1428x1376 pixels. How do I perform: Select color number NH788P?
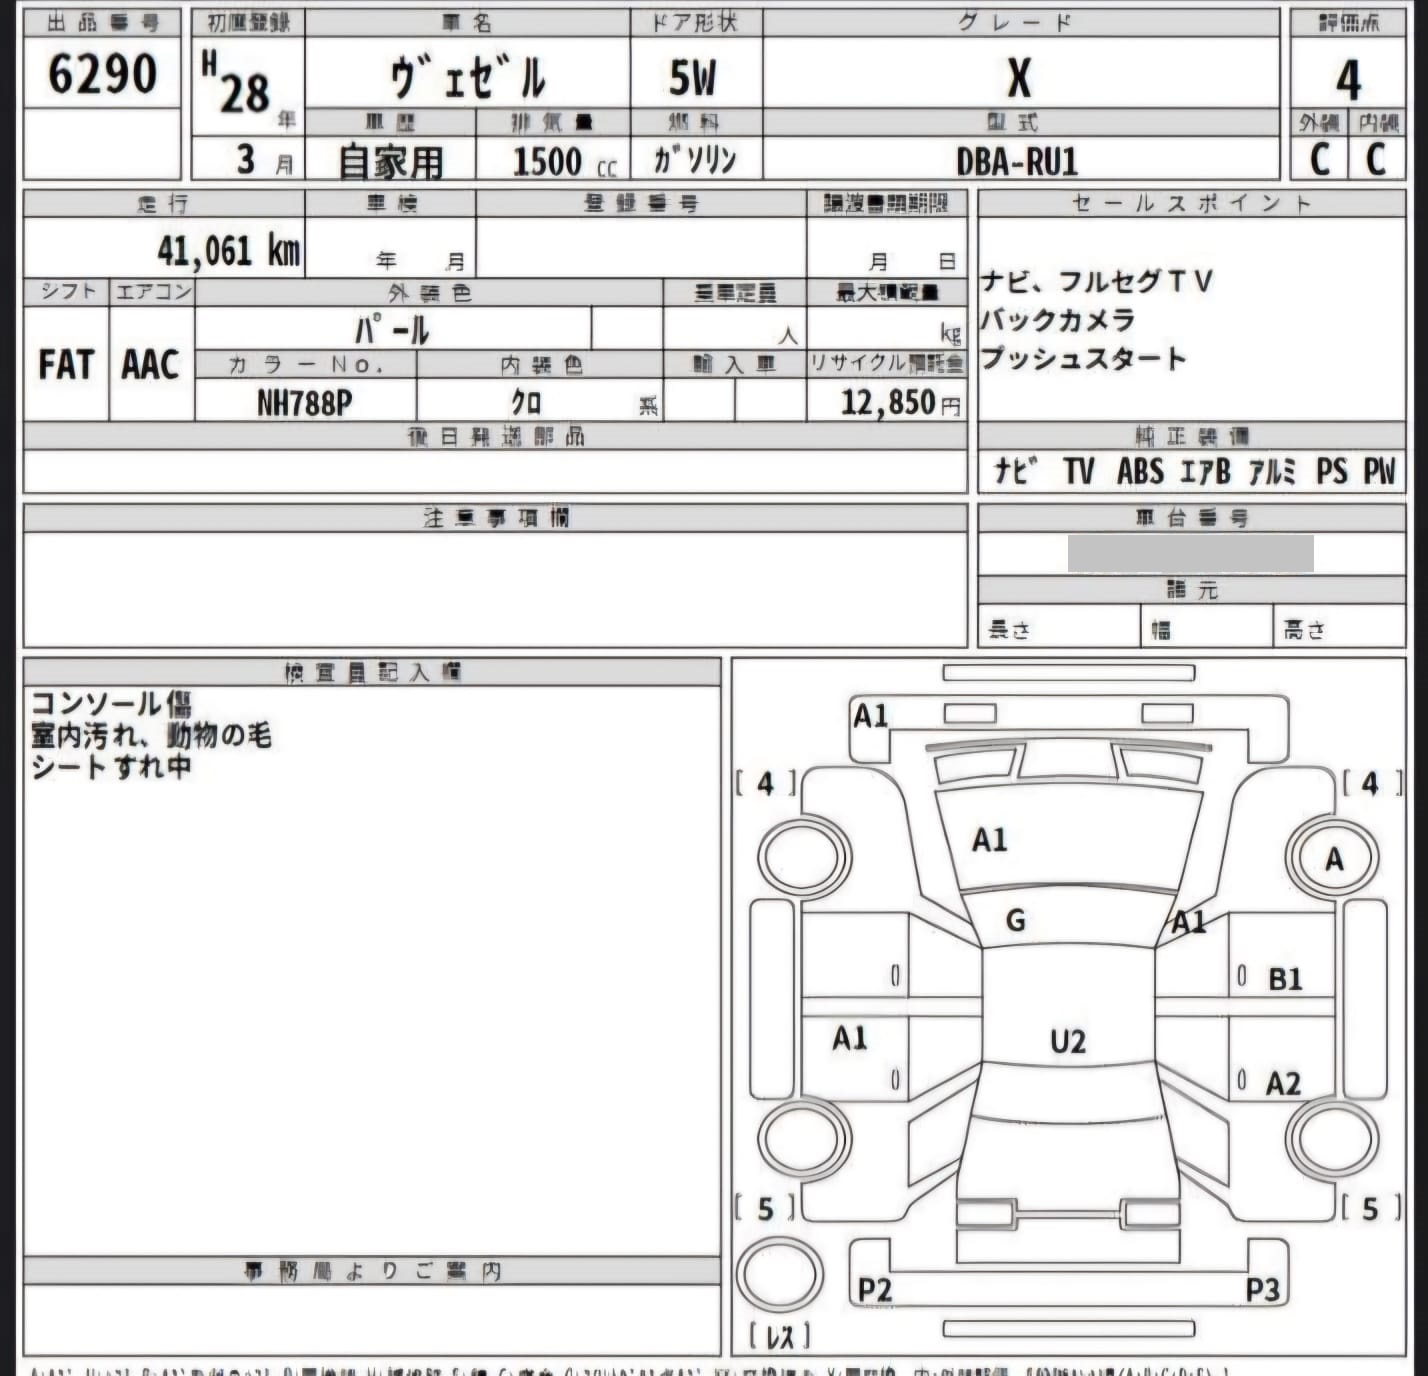pyautogui.click(x=304, y=402)
